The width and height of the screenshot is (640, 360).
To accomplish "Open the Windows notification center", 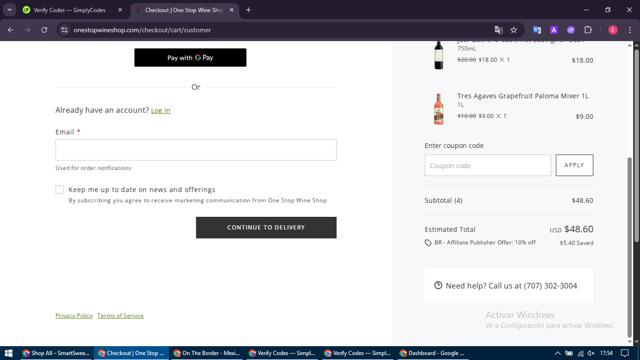I will (x=625, y=353).
